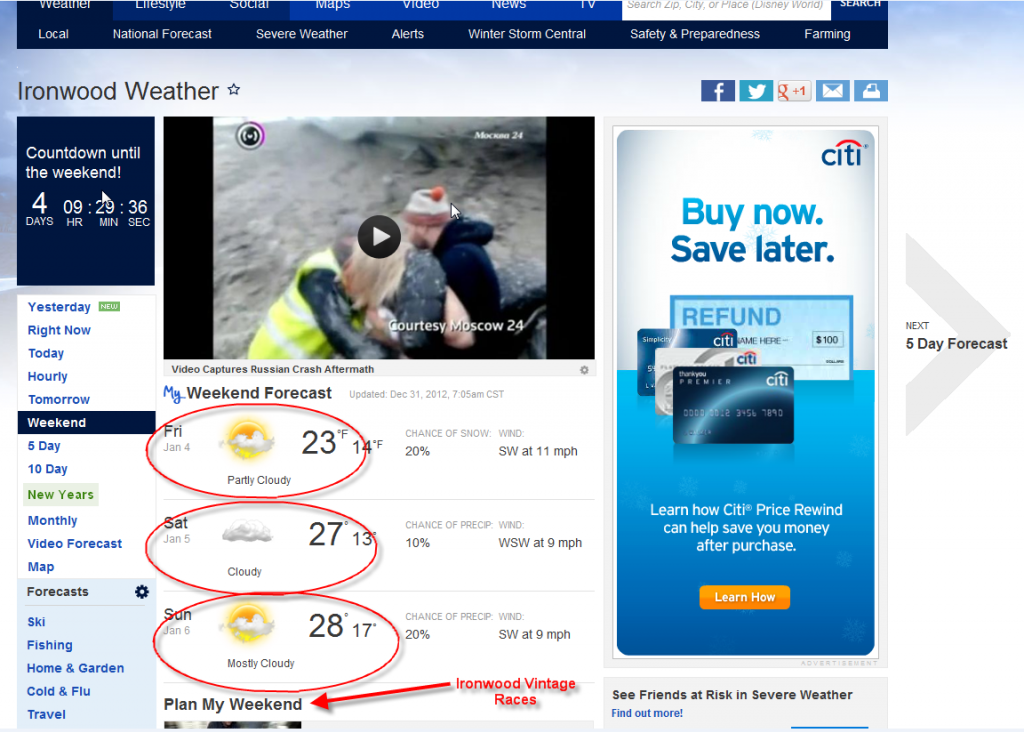Image resolution: width=1024 pixels, height=732 pixels.
Task: Click New Years highlighted sidebar link
Action: [61, 494]
